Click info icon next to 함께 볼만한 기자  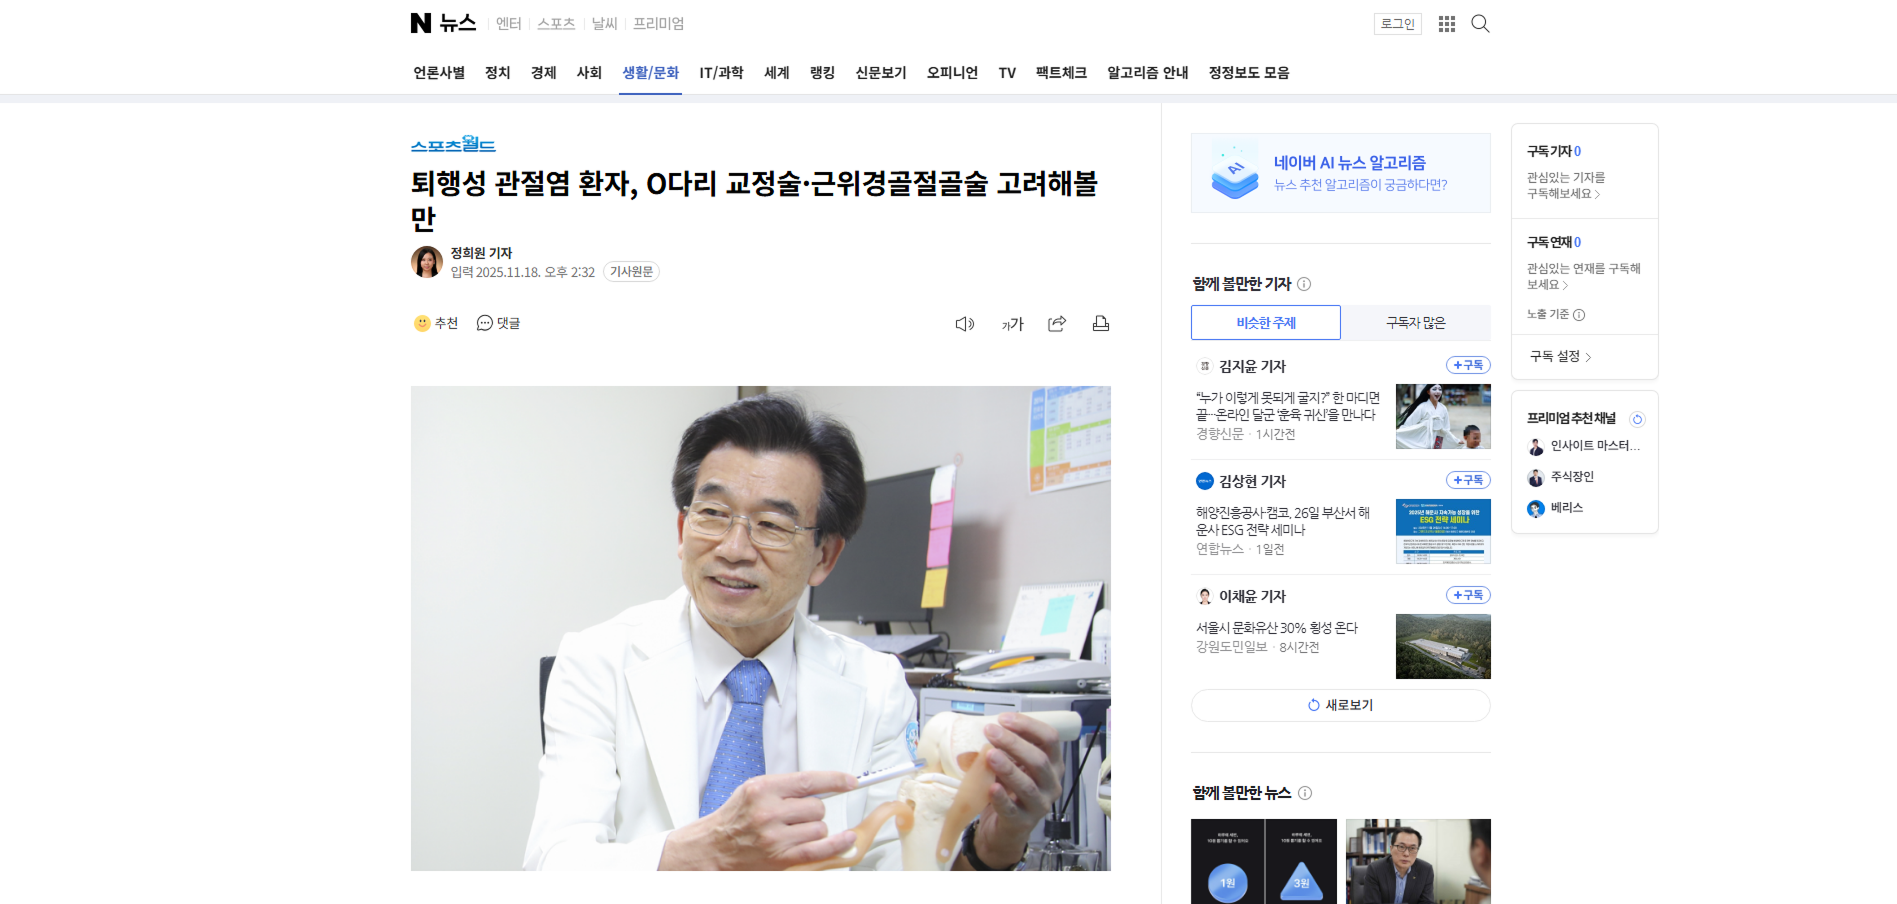(x=1304, y=284)
